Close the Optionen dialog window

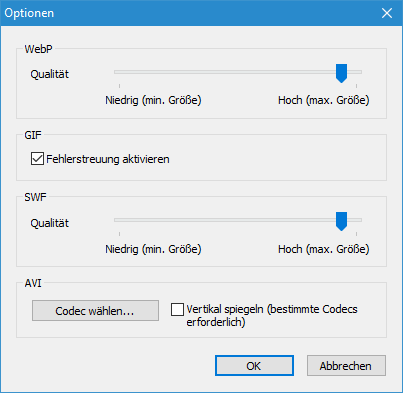[387, 13]
